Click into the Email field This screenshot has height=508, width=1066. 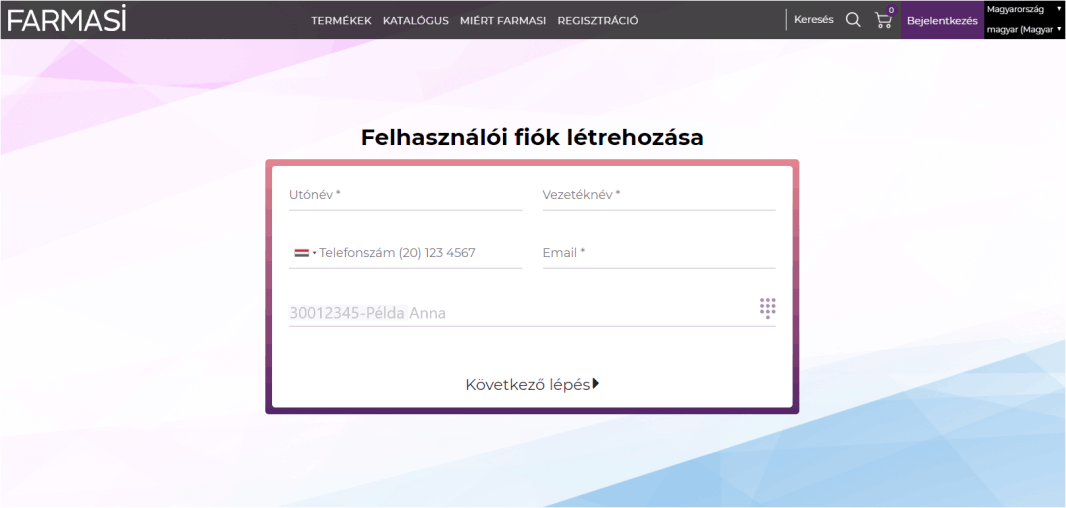[x=658, y=253]
